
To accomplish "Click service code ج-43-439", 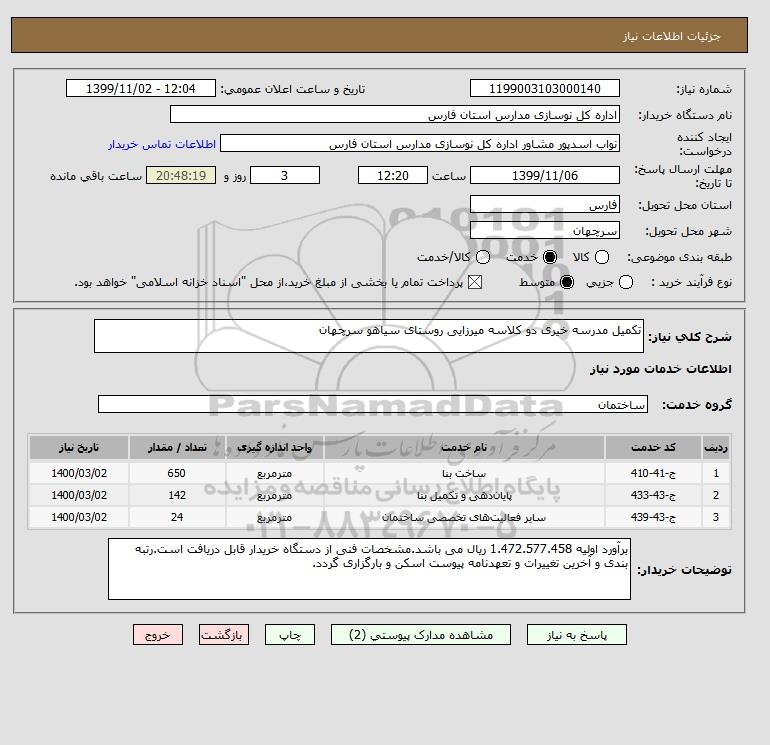I will coord(653,517).
